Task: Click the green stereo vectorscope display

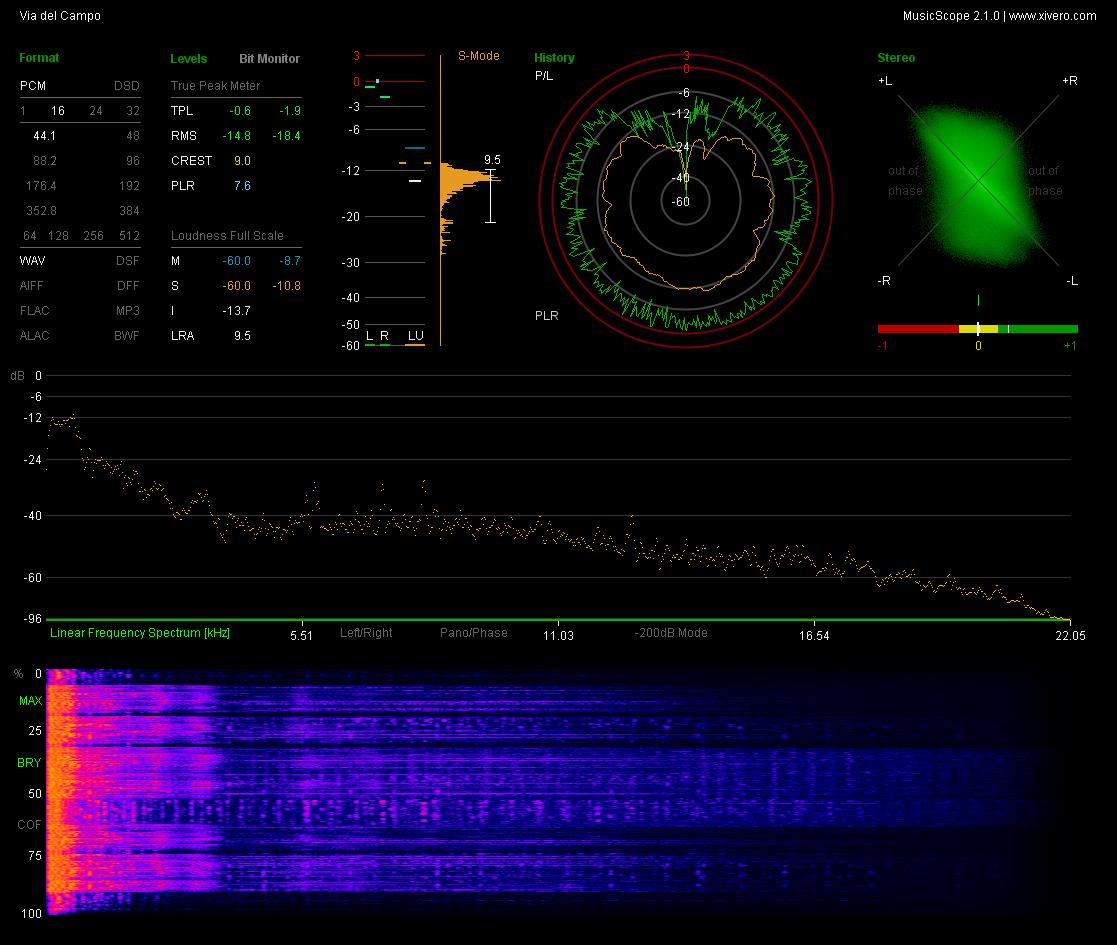Action: (978, 184)
